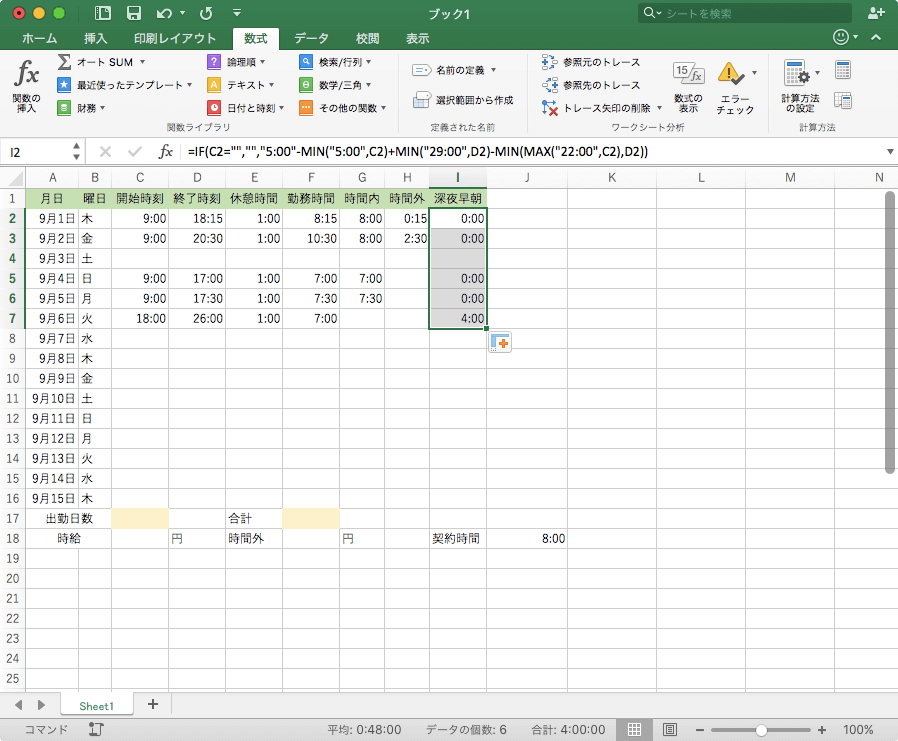The image size is (898, 741).
Task: Click the Calculate Sheet icon
Action: tap(842, 100)
